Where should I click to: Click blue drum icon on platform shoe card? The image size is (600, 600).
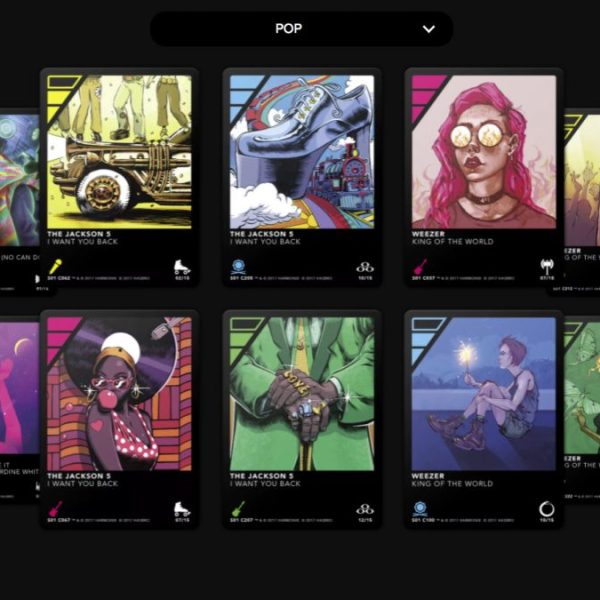point(238,267)
